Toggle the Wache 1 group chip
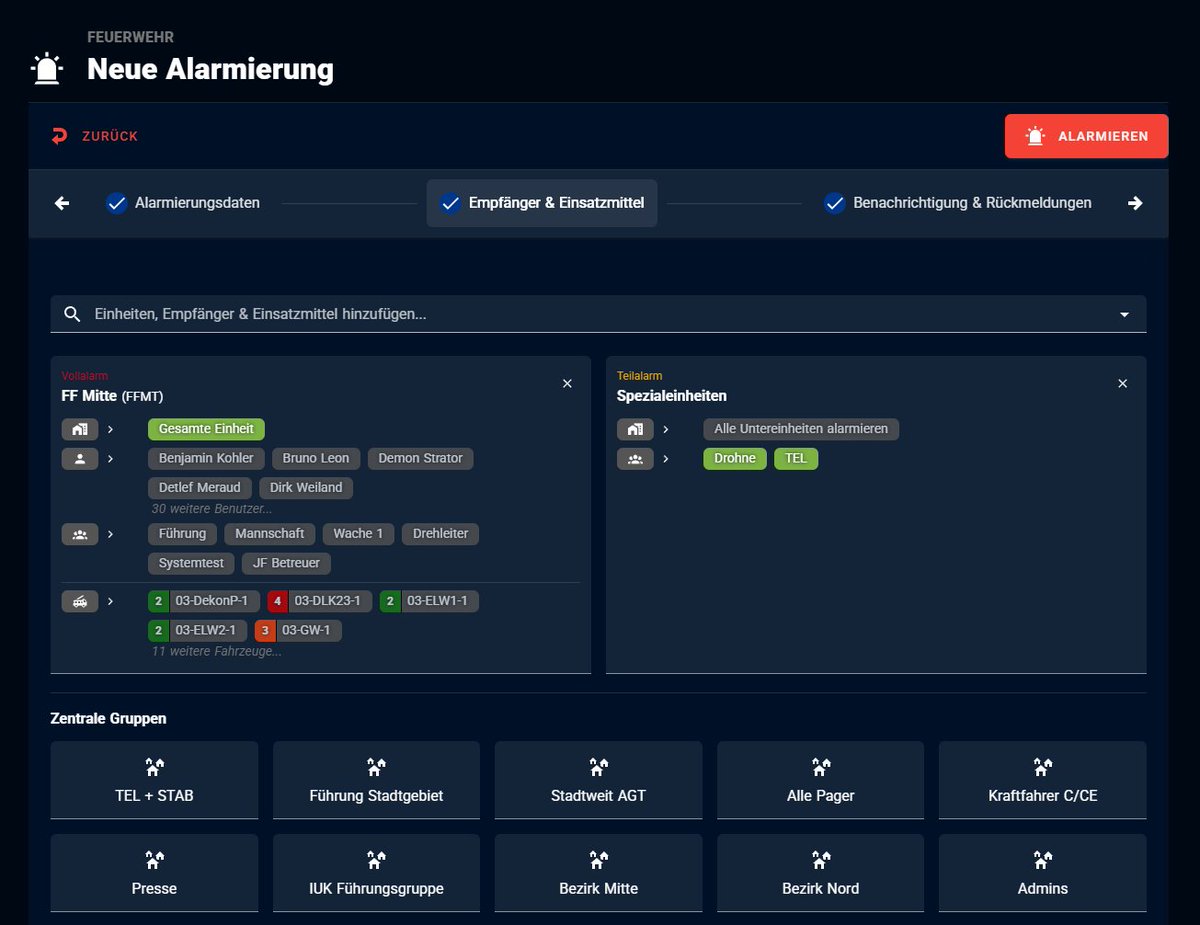Image resolution: width=1200 pixels, height=925 pixels. [x=359, y=534]
